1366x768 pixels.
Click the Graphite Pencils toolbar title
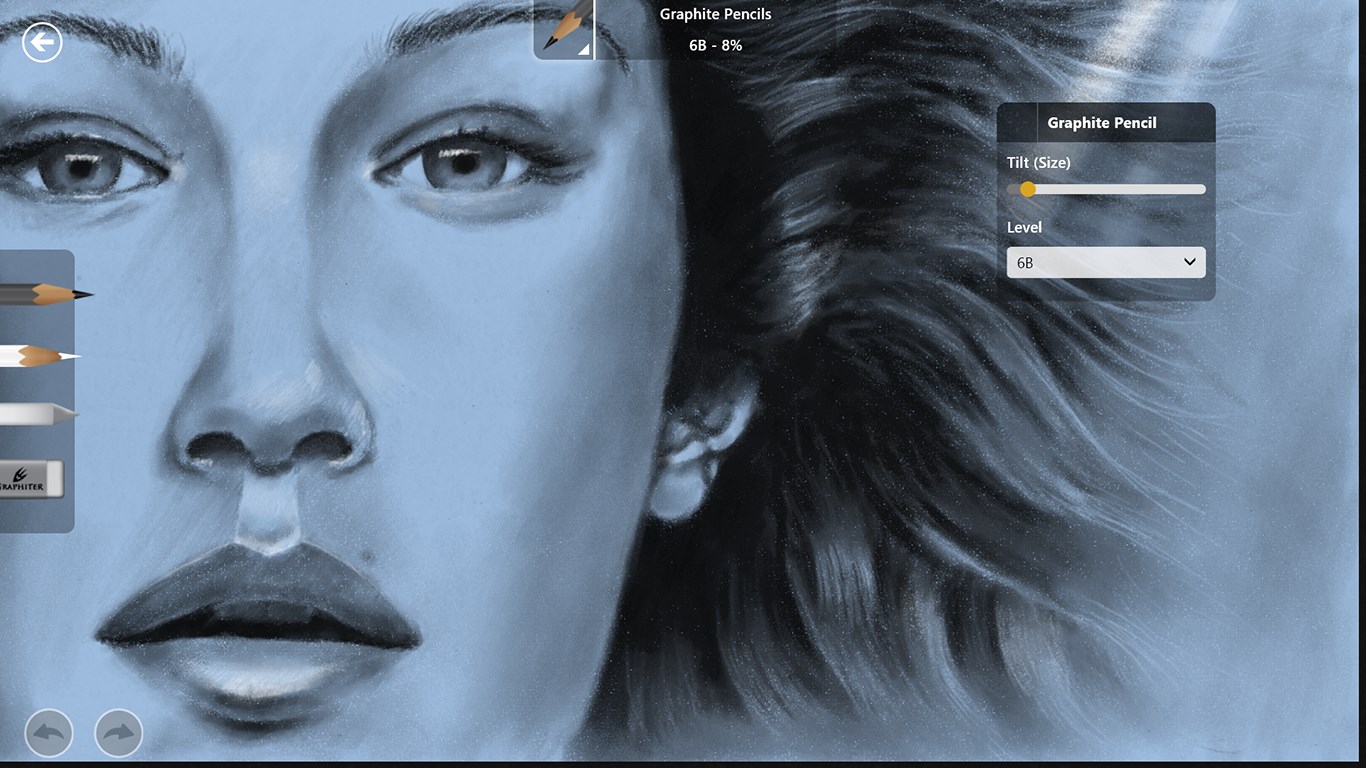715,14
